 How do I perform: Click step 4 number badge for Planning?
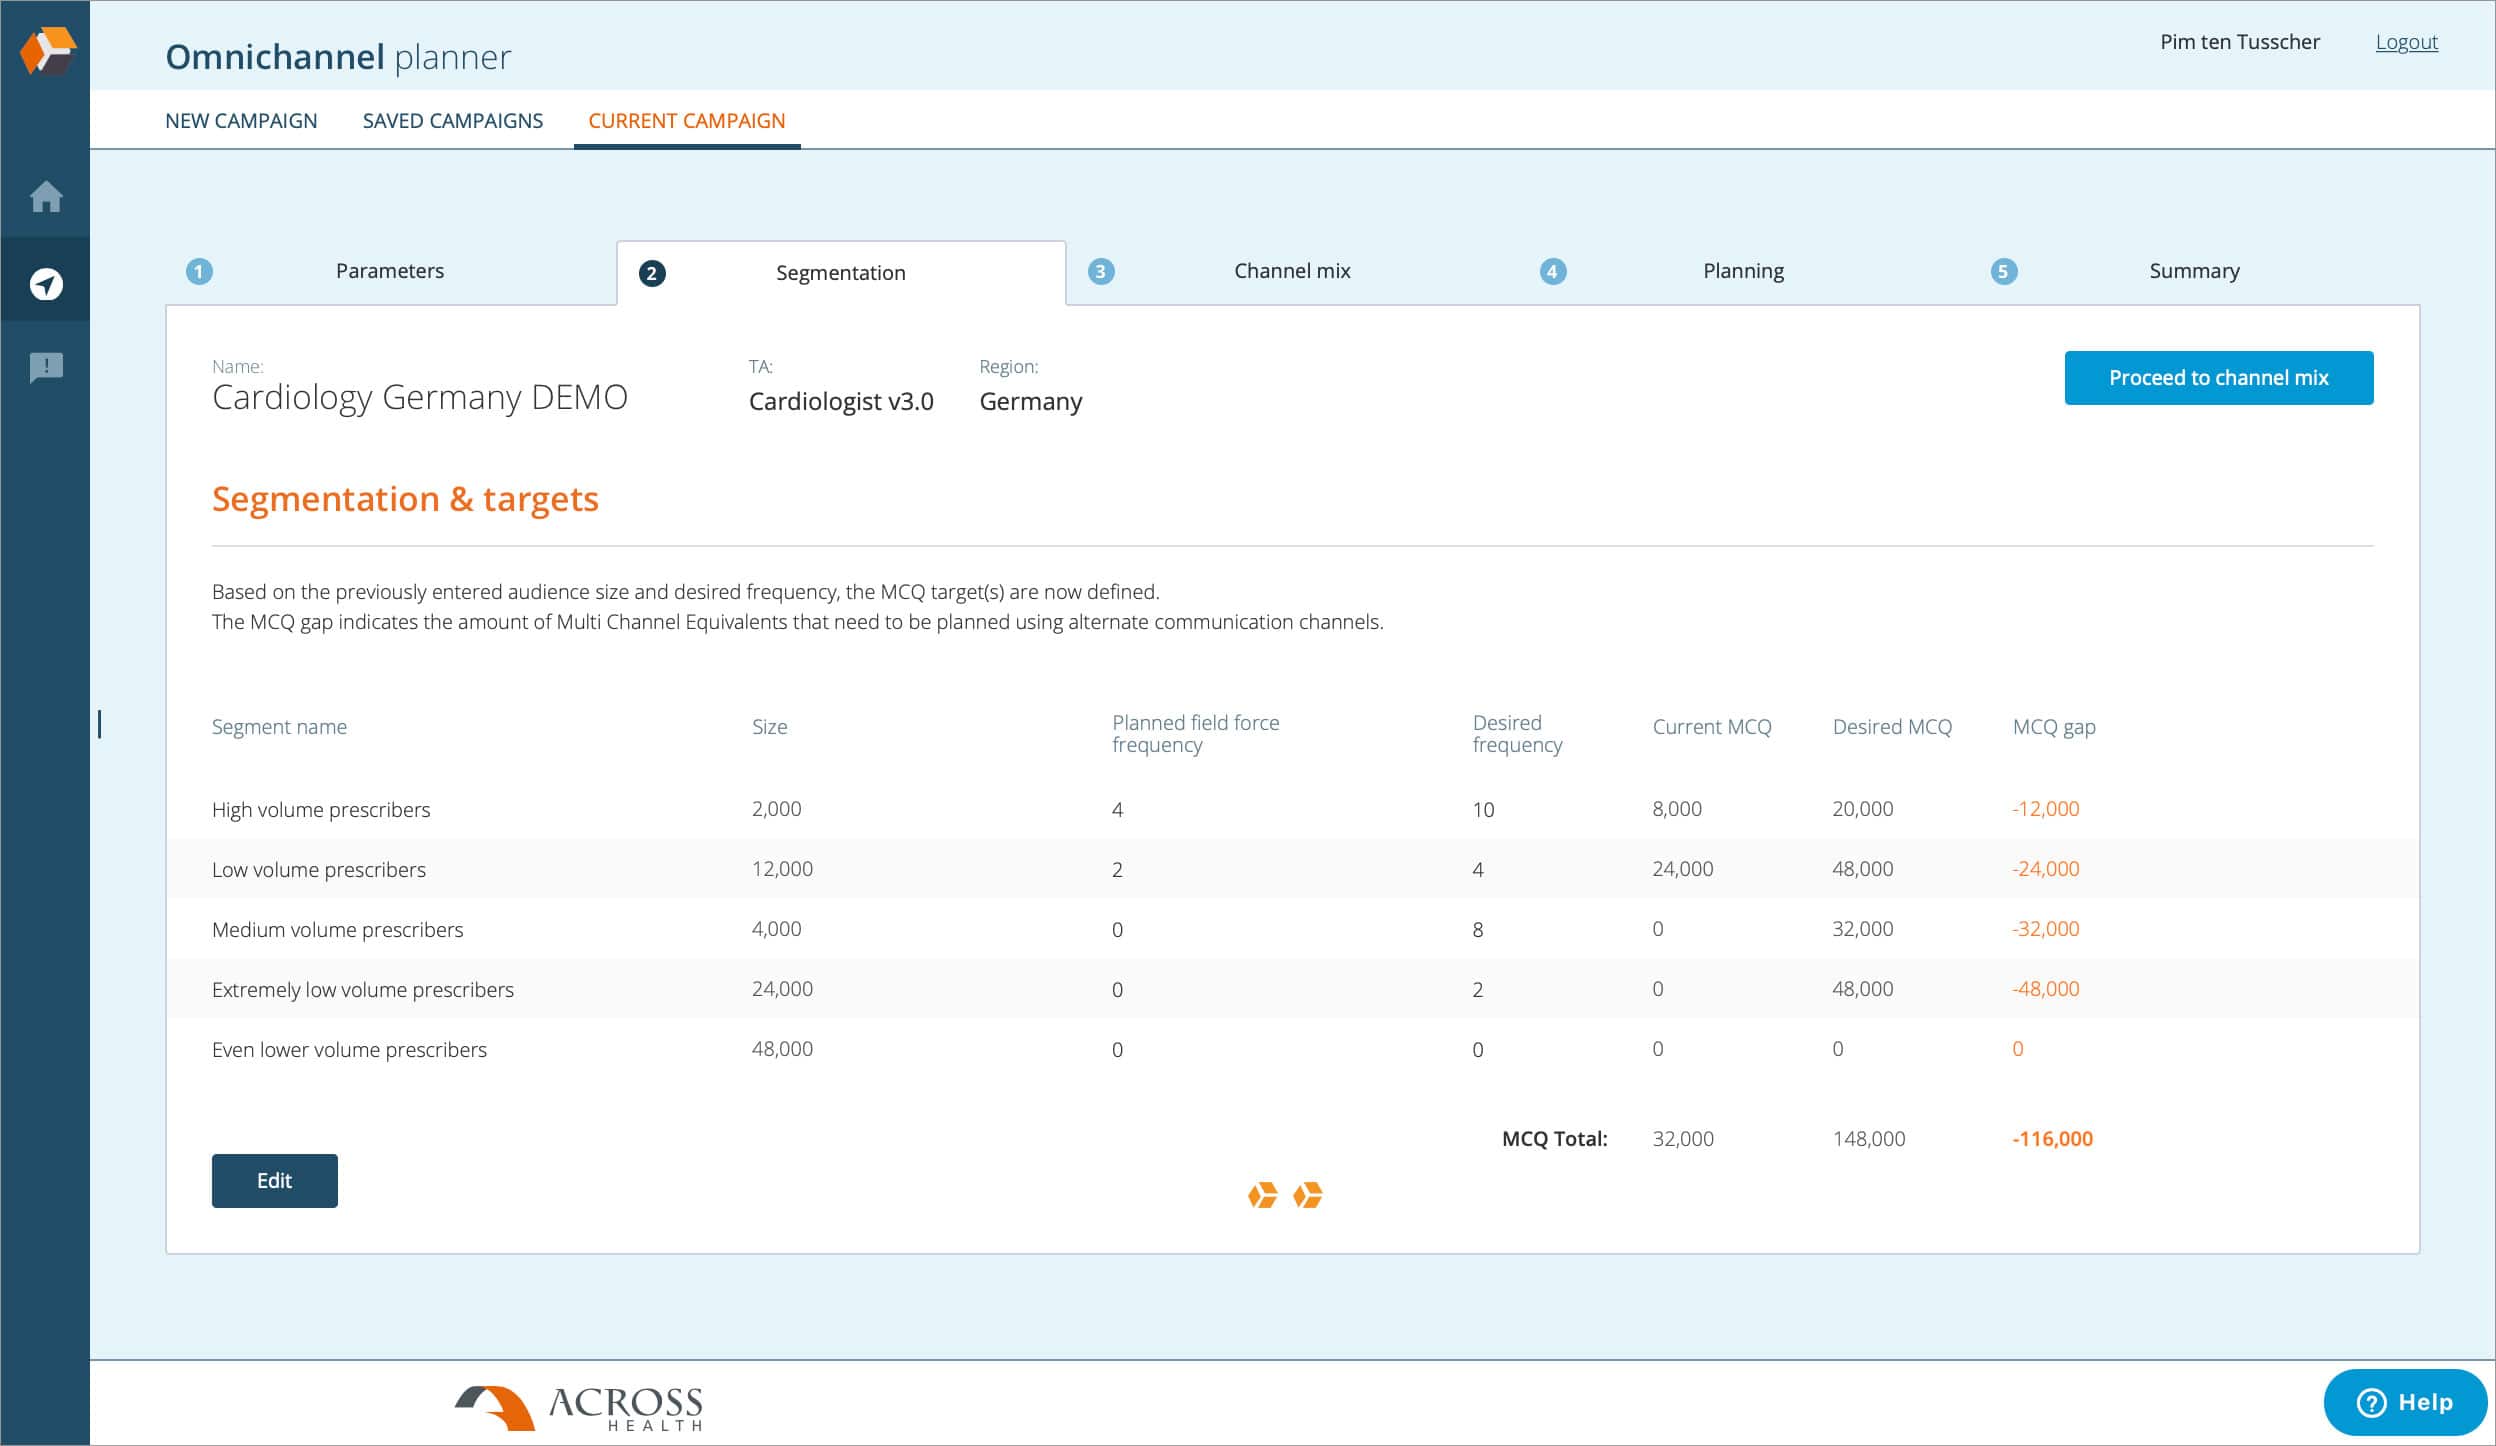[1552, 271]
